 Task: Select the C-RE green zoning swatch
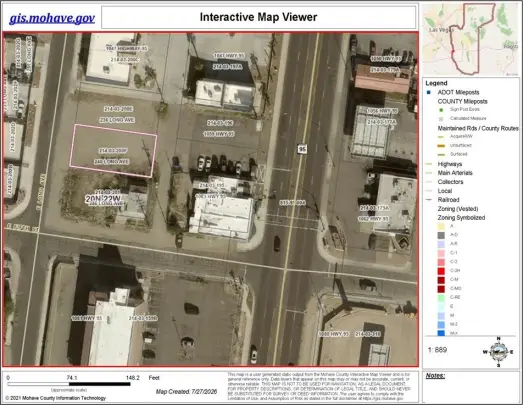point(441,298)
